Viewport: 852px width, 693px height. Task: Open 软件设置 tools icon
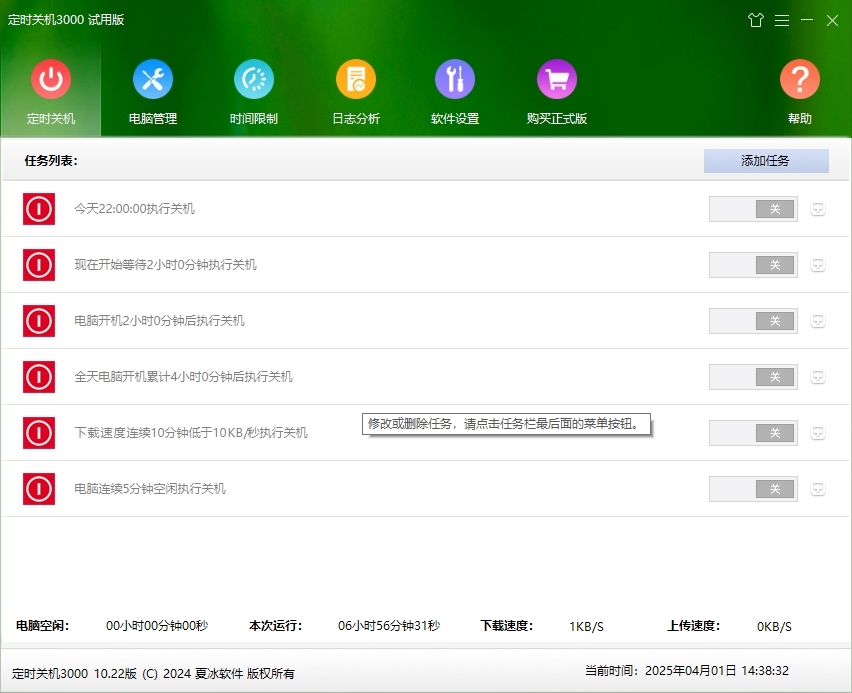(455, 79)
